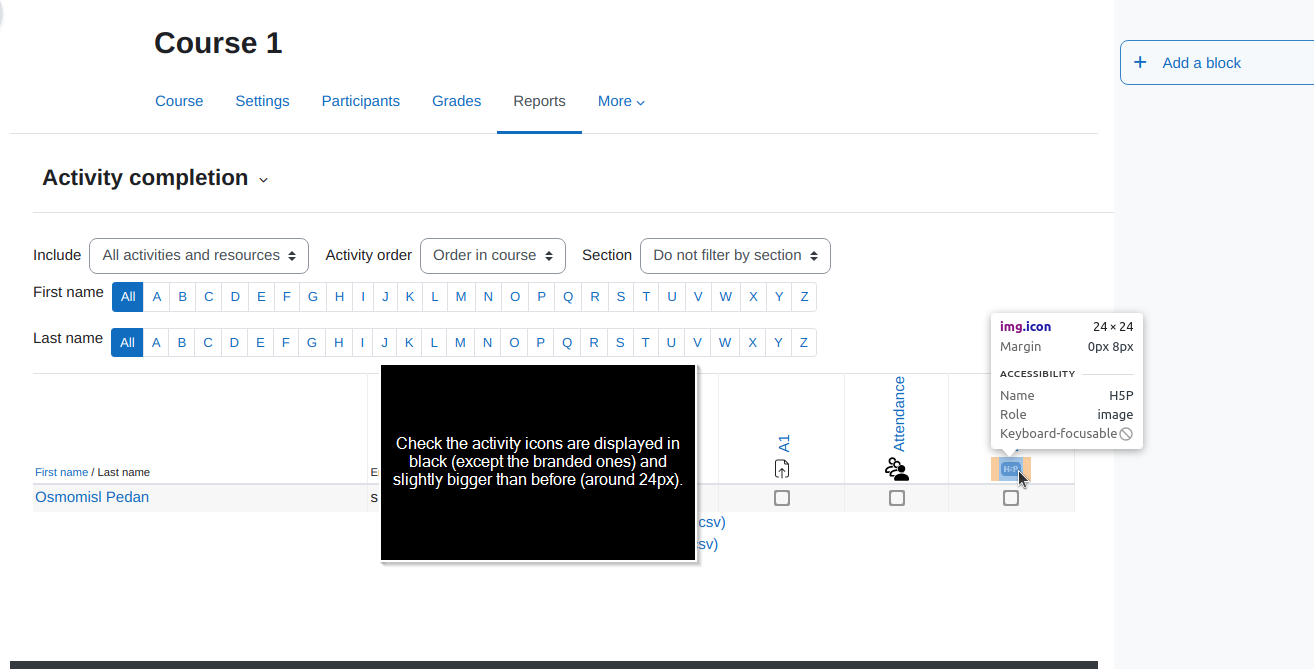The width and height of the screenshot is (1314, 669).
Task: Switch to the Settings tab
Action: click(262, 101)
